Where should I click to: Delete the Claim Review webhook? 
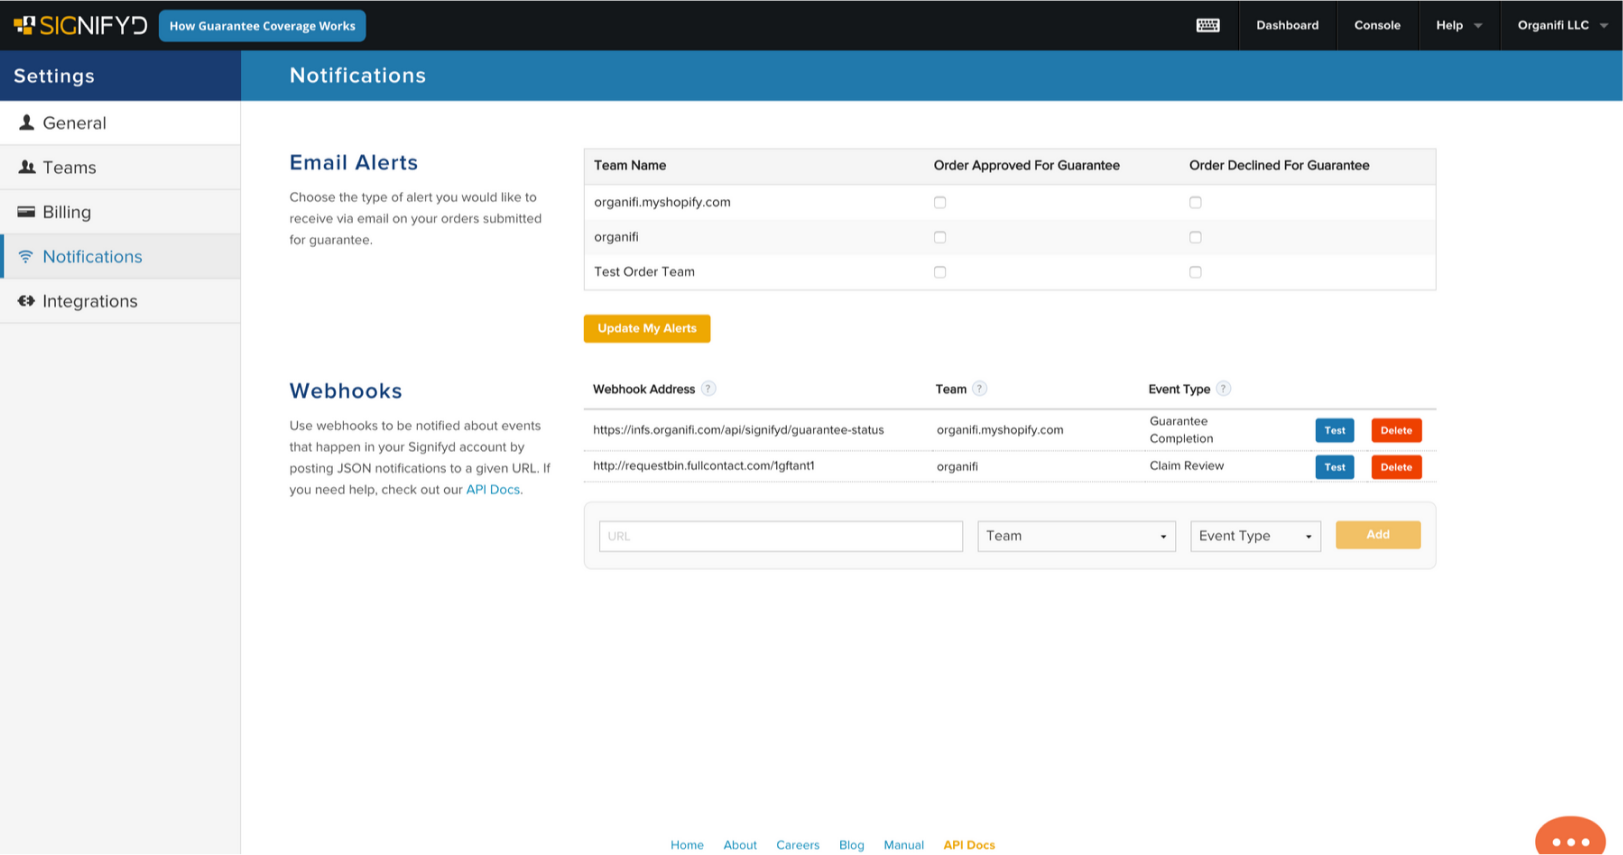point(1396,467)
